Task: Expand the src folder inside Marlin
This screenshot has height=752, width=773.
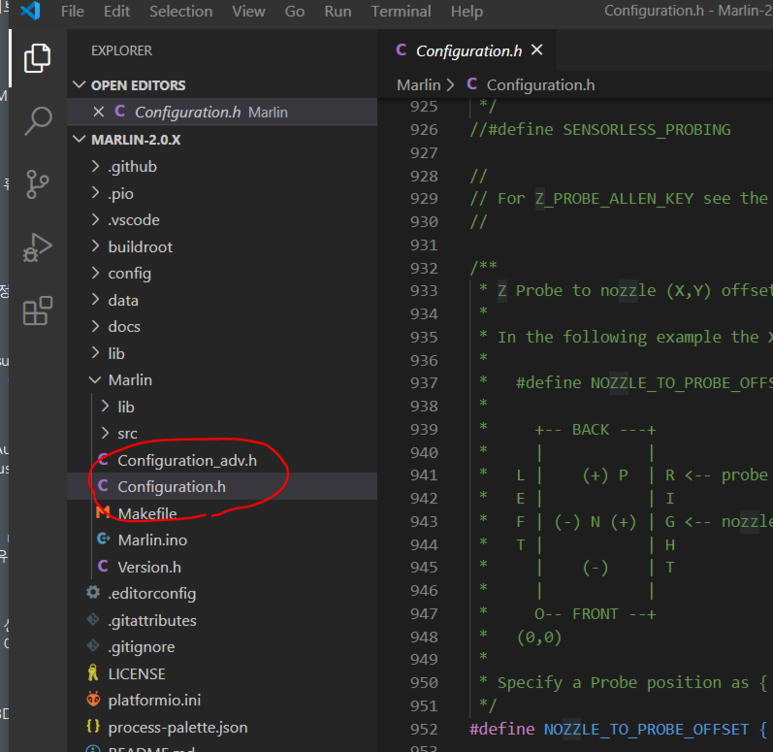Action: click(105, 432)
